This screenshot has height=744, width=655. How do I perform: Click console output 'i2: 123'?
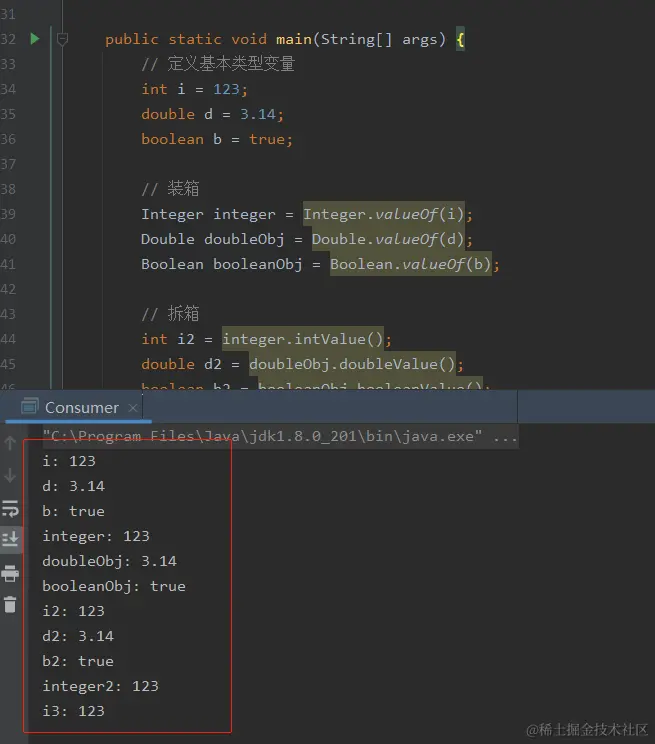[x=74, y=611]
